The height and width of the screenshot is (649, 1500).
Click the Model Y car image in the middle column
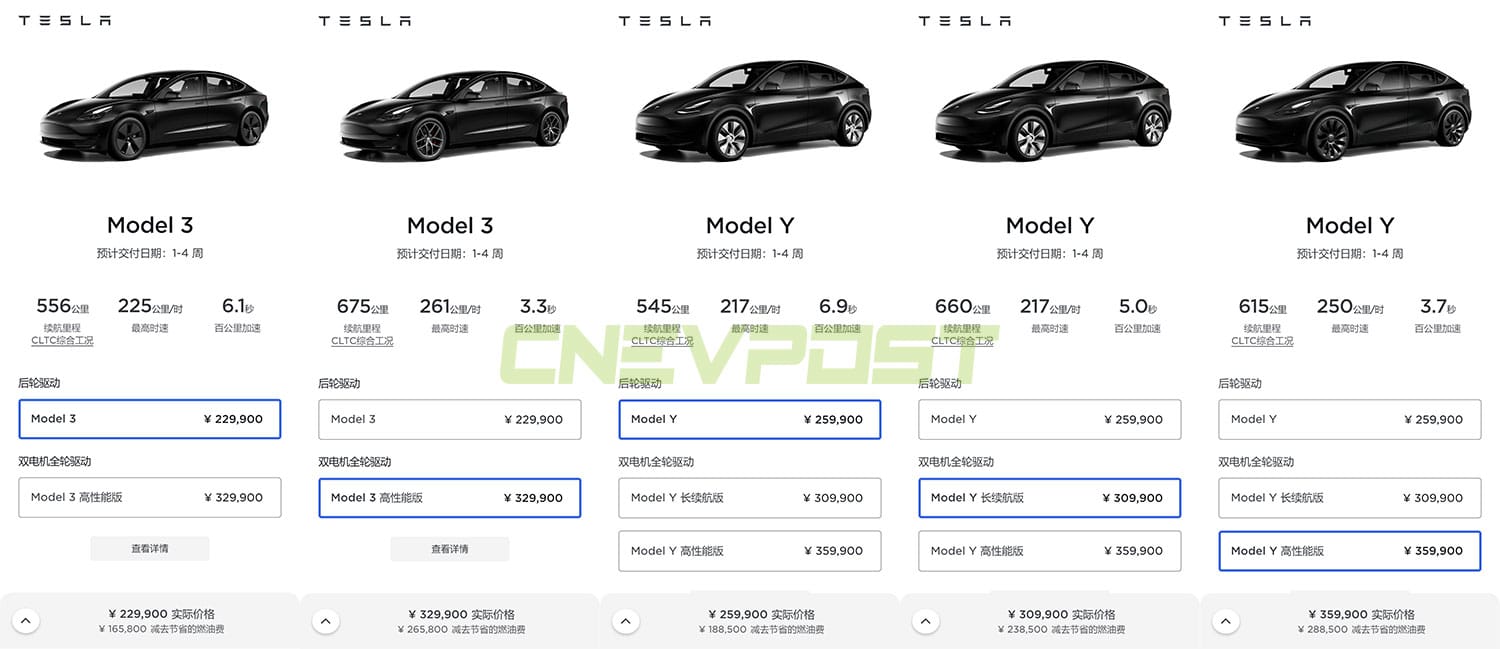tap(750, 110)
